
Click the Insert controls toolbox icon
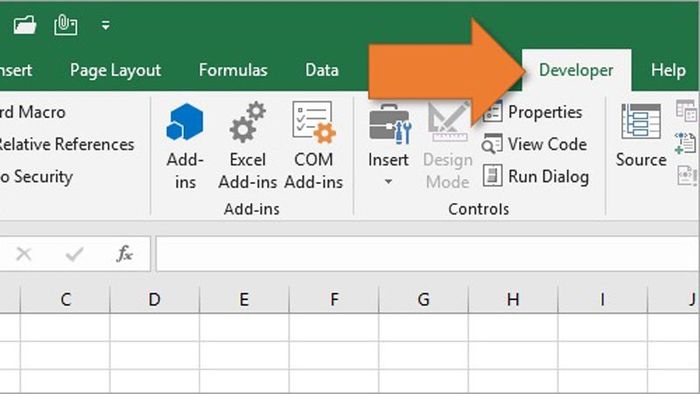(389, 124)
